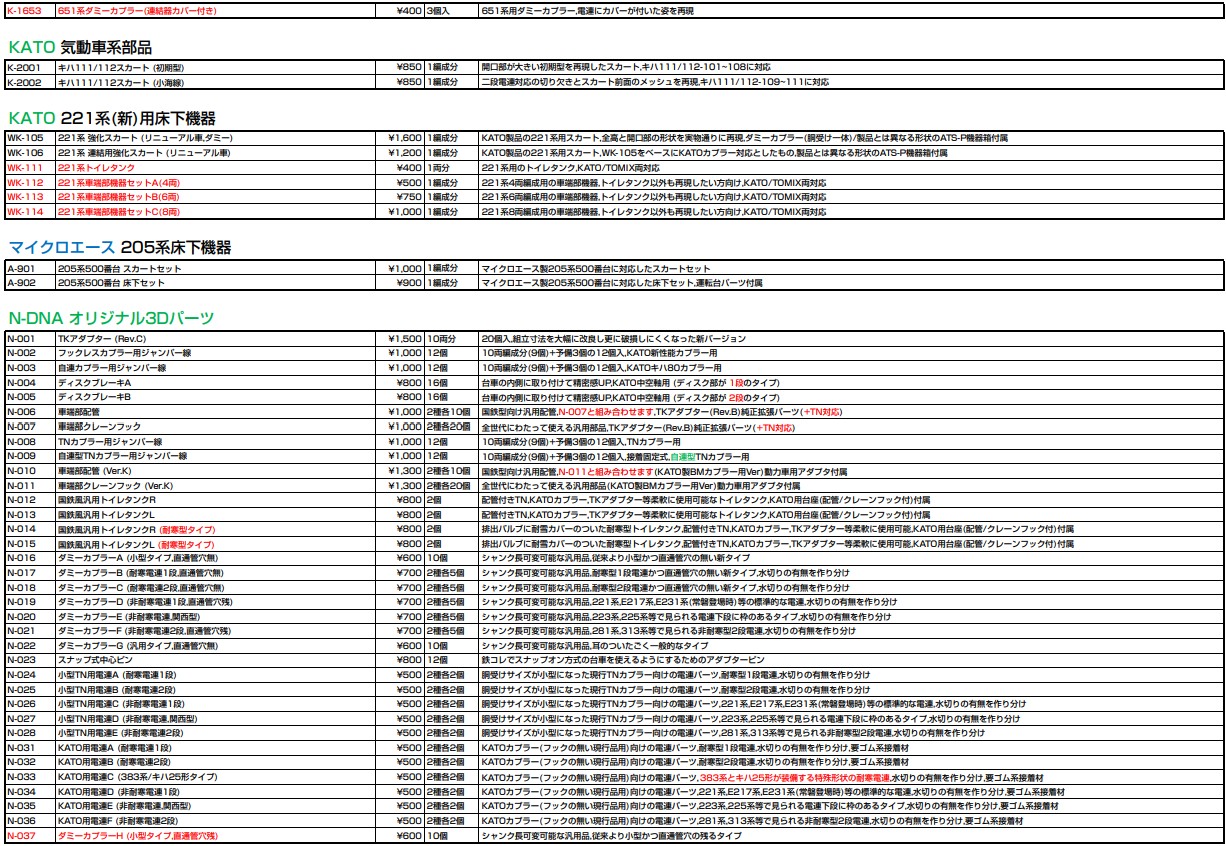Image resolution: width=1226 pixels, height=846 pixels.
Task: Click the '12個' quantity in N-023 row
Action: [438, 660]
